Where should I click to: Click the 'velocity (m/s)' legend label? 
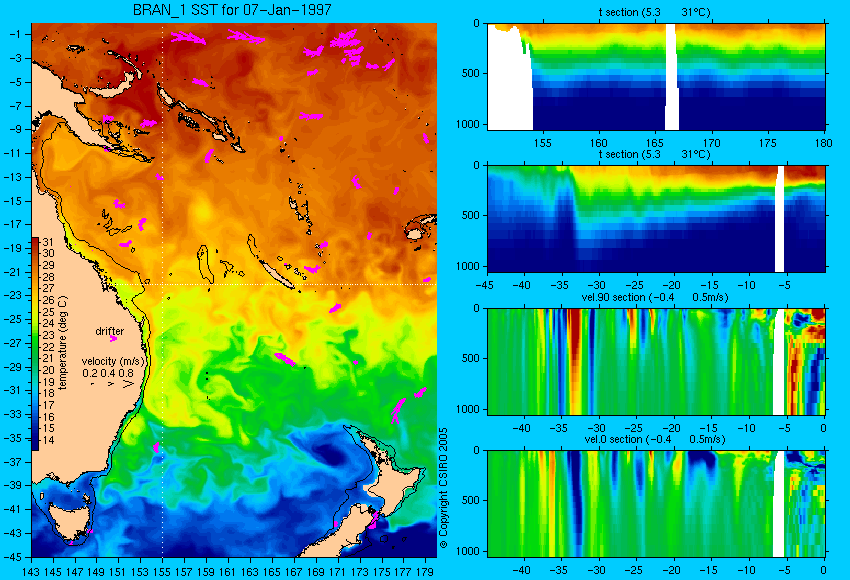(113, 361)
